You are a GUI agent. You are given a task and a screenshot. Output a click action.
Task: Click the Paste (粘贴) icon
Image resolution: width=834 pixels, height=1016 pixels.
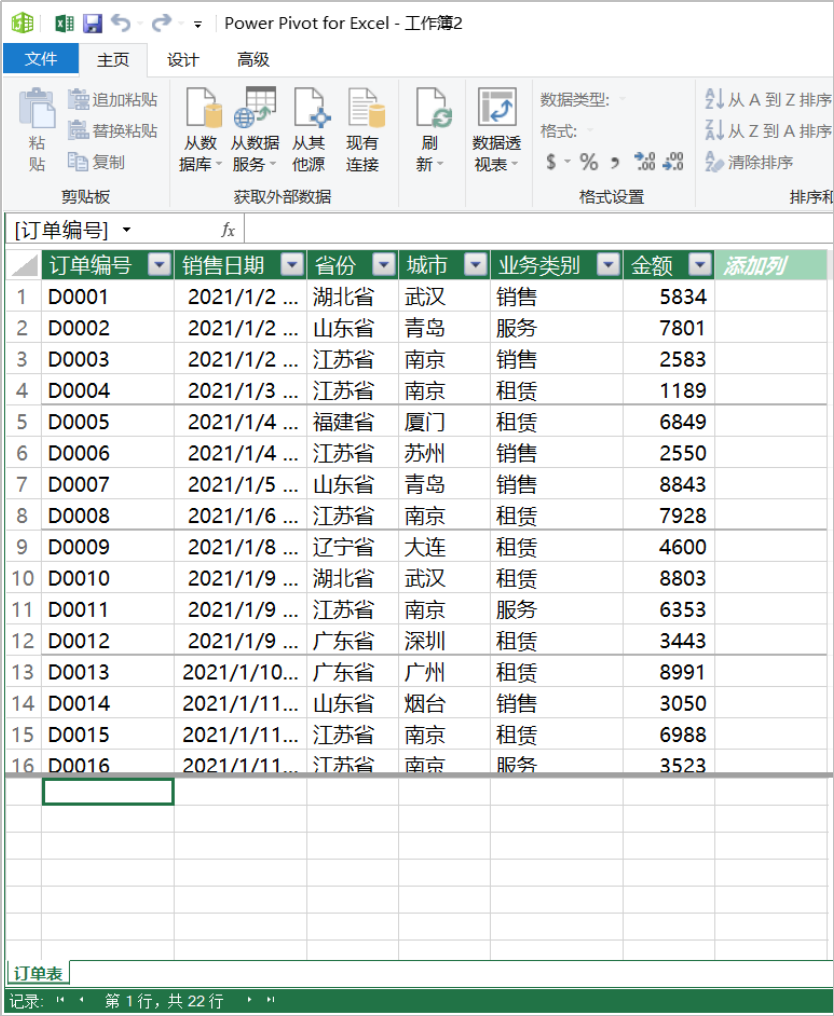[37, 130]
